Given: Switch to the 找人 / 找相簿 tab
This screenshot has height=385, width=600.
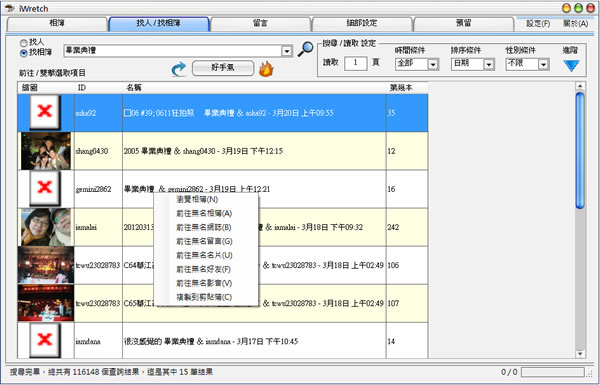Looking at the screenshot, I should coord(159,24).
